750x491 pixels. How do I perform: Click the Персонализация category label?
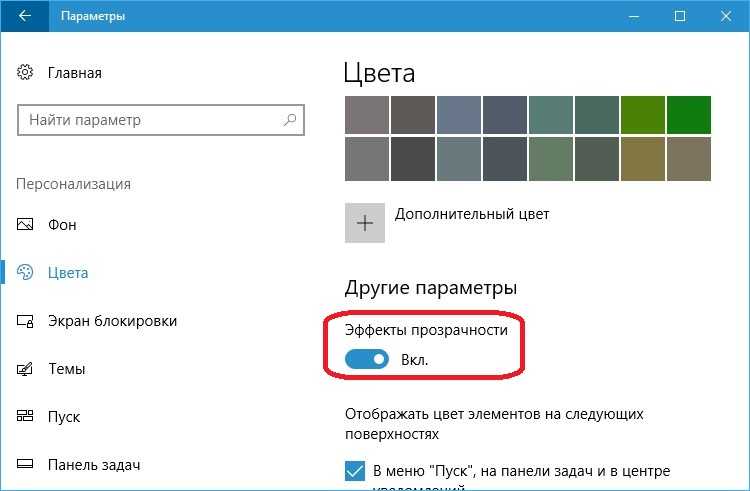pos(73,184)
